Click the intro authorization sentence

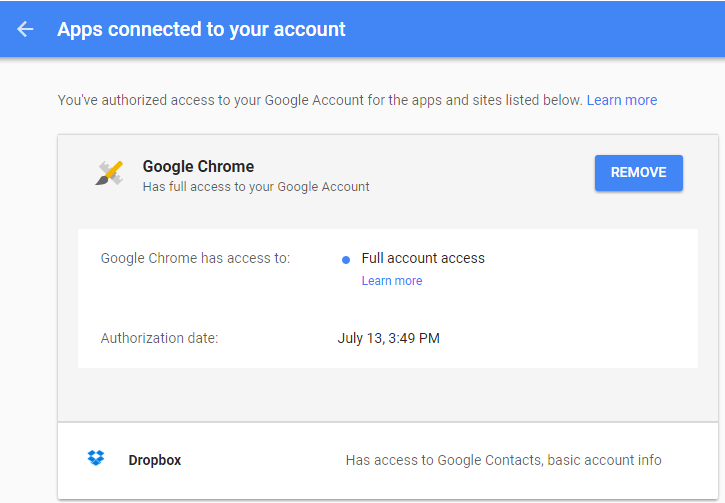pyautogui.click(x=319, y=100)
